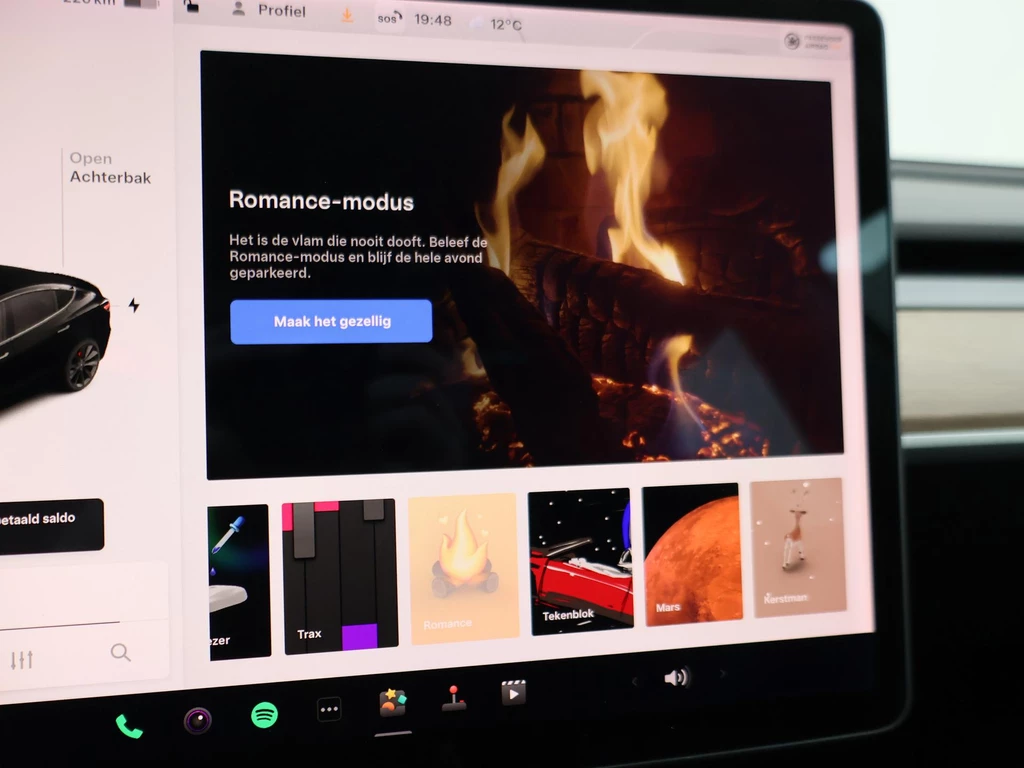The height and width of the screenshot is (768, 1024).
Task: Open the all apps three-dots menu
Action: tap(329, 709)
